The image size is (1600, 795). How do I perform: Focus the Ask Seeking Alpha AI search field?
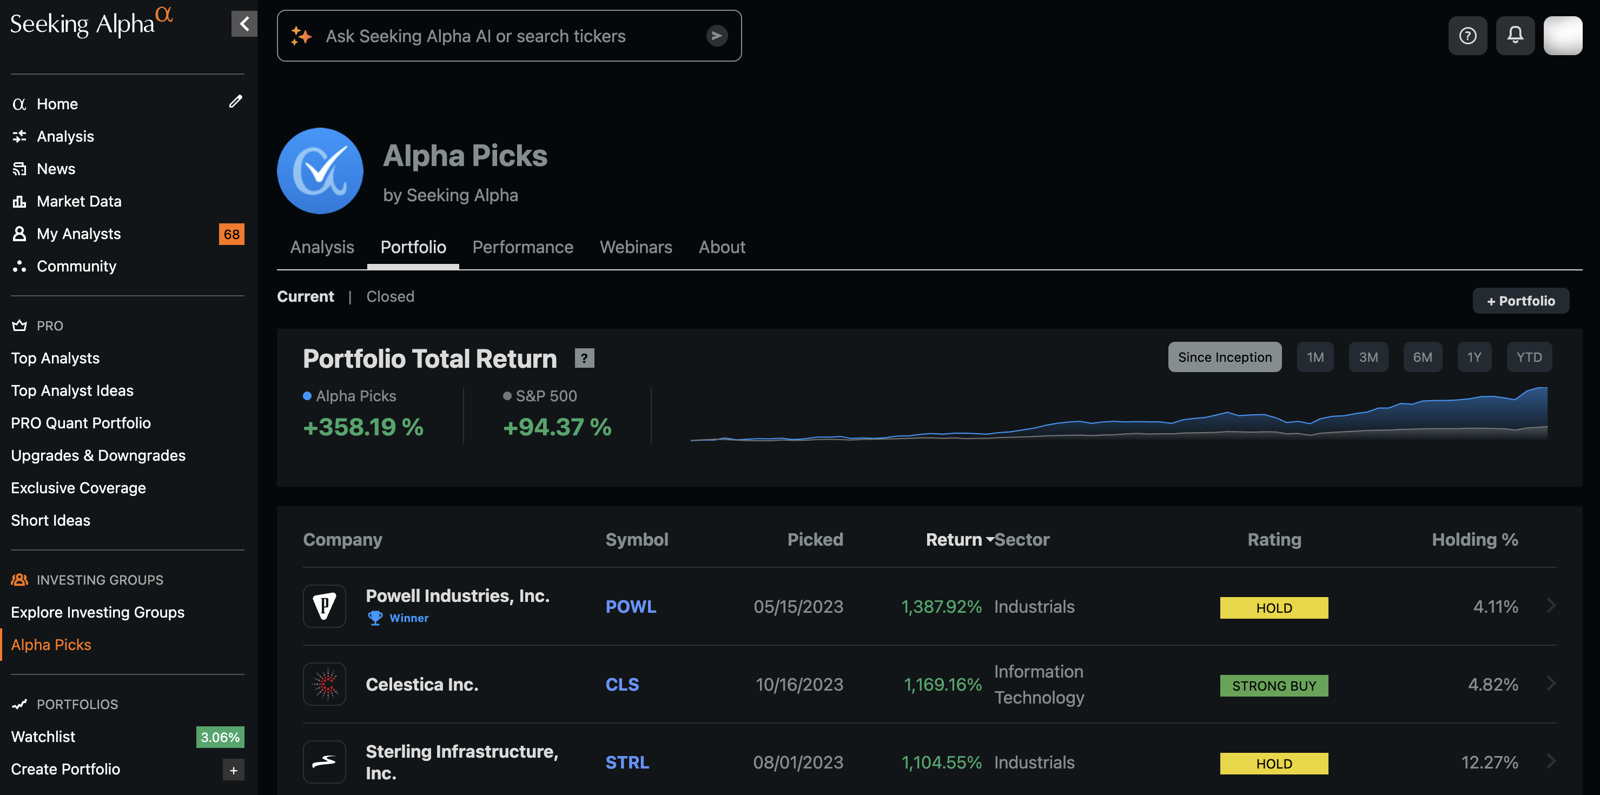[x=509, y=36]
